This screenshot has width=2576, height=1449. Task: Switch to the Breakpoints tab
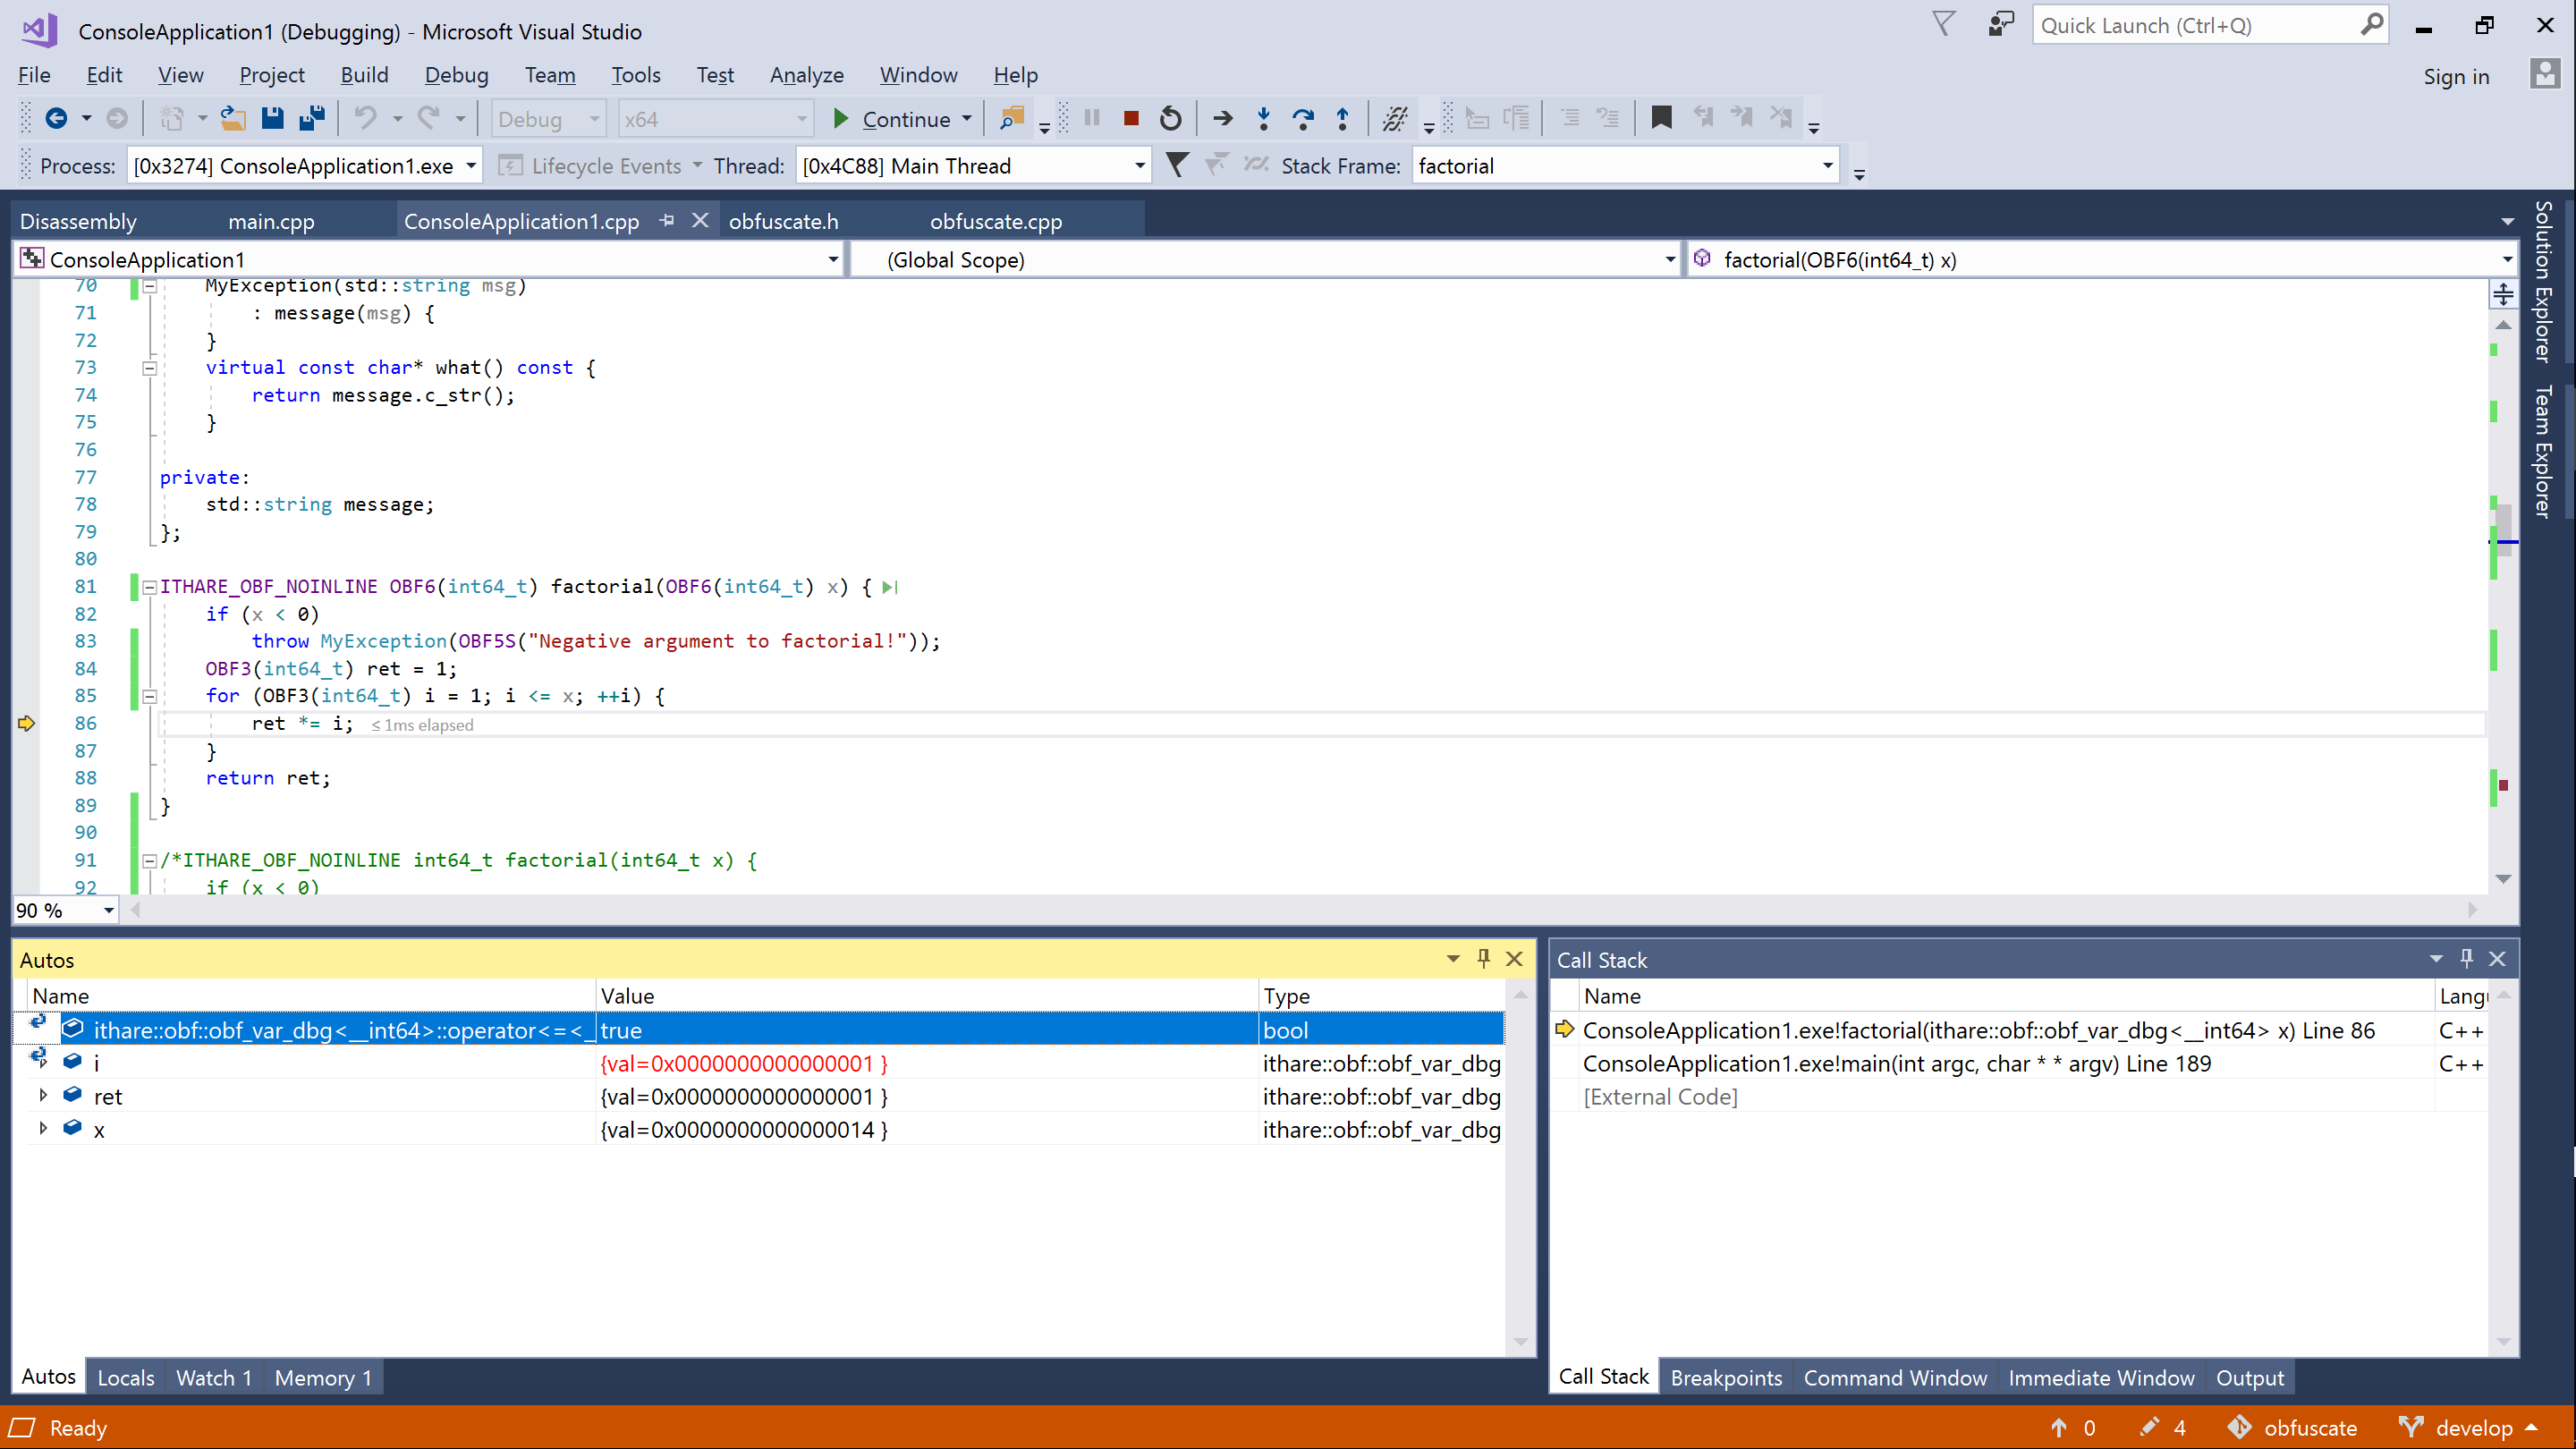click(x=1726, y=1377)
